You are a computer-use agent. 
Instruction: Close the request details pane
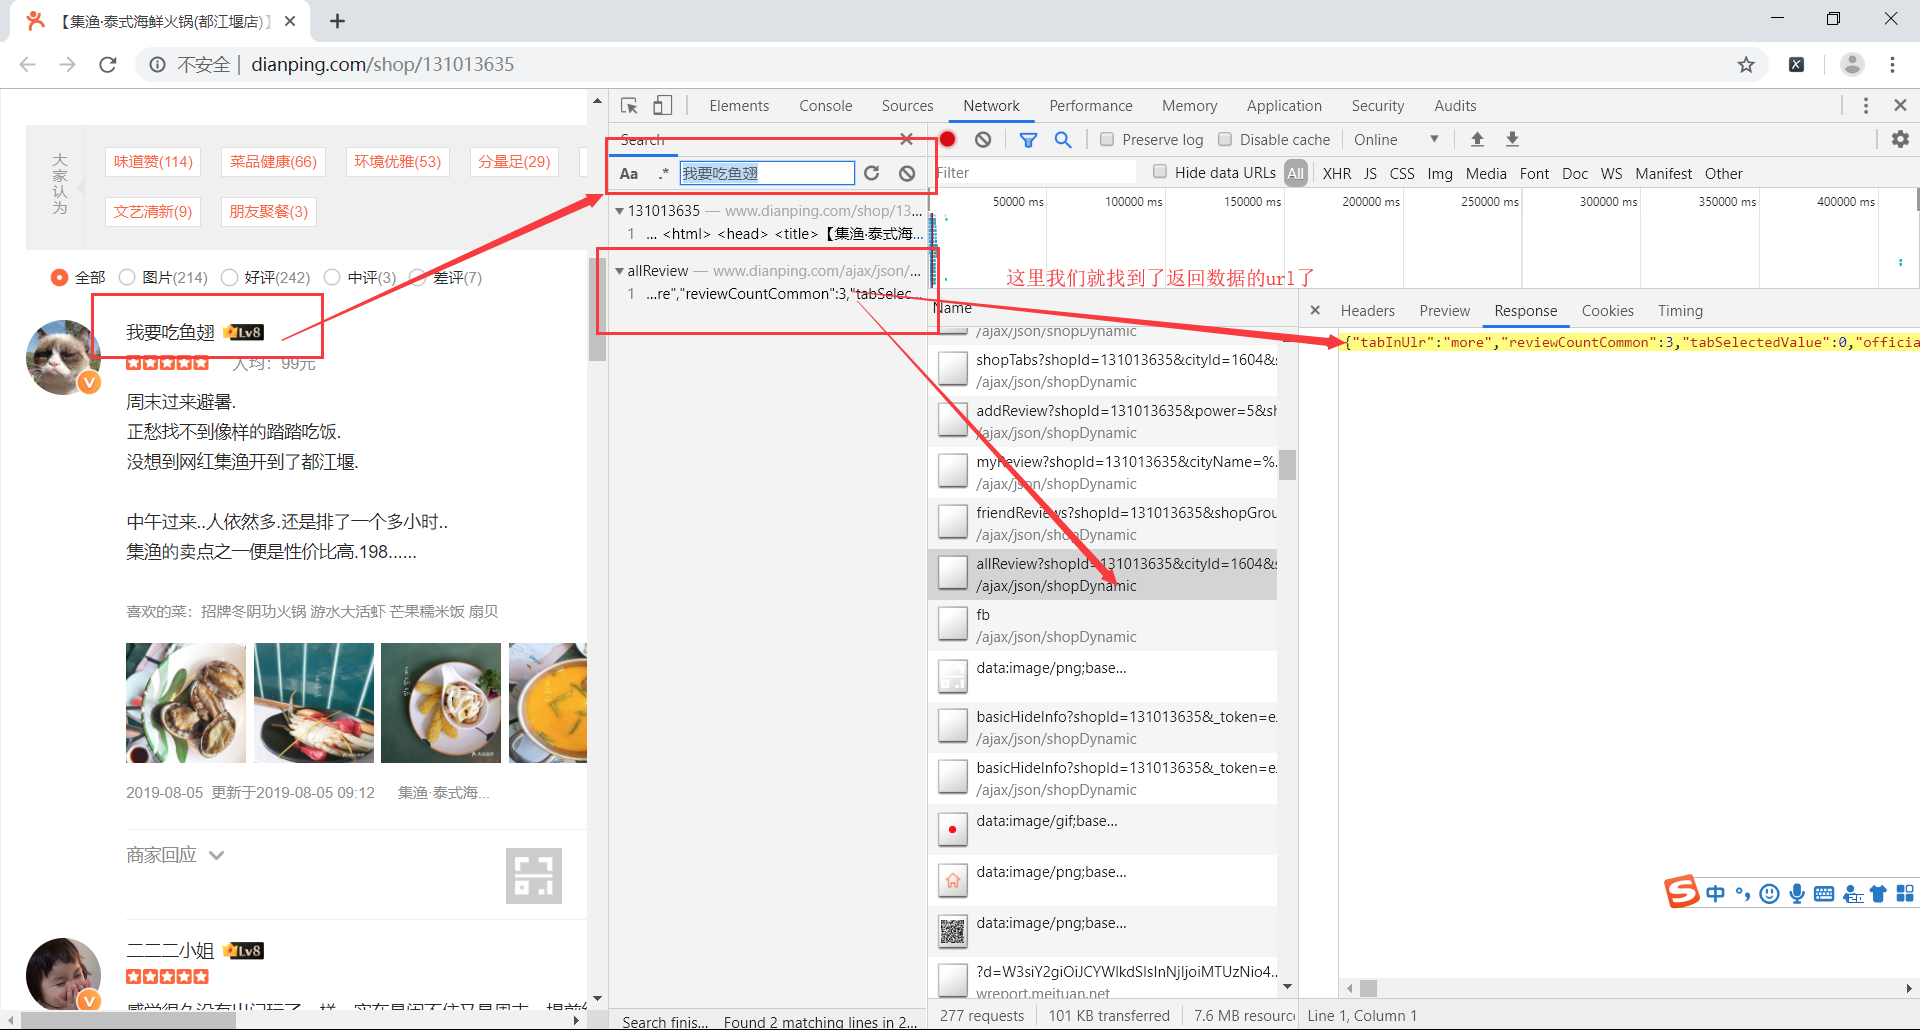(x=1315, y=310)
